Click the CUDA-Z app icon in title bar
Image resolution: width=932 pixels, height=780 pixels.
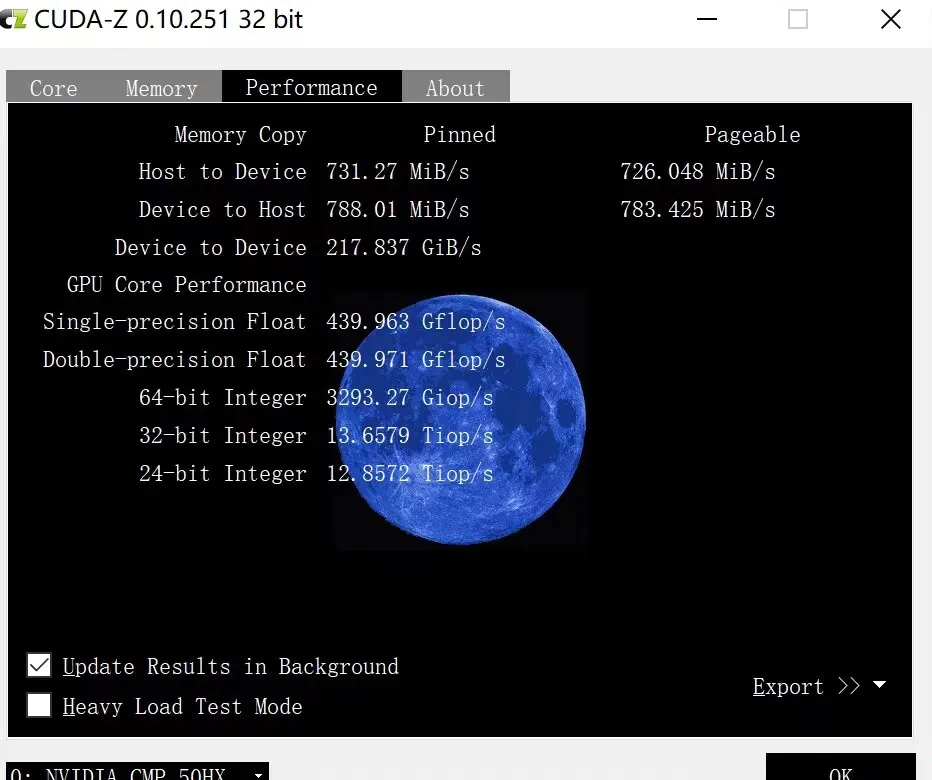[x=13, y=19]
